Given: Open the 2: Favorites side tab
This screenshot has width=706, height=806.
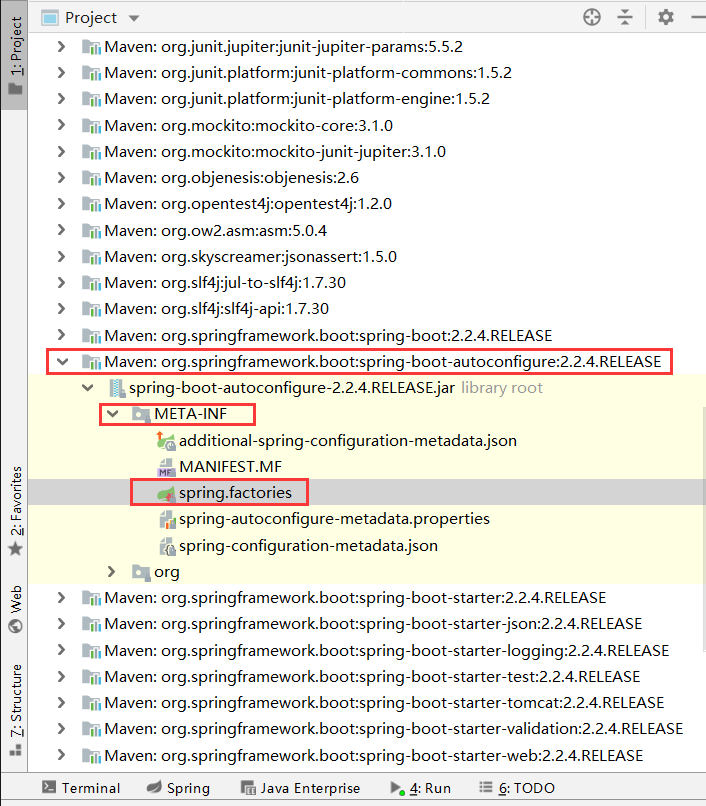Looking at the screenshot, I should point(16,510).
